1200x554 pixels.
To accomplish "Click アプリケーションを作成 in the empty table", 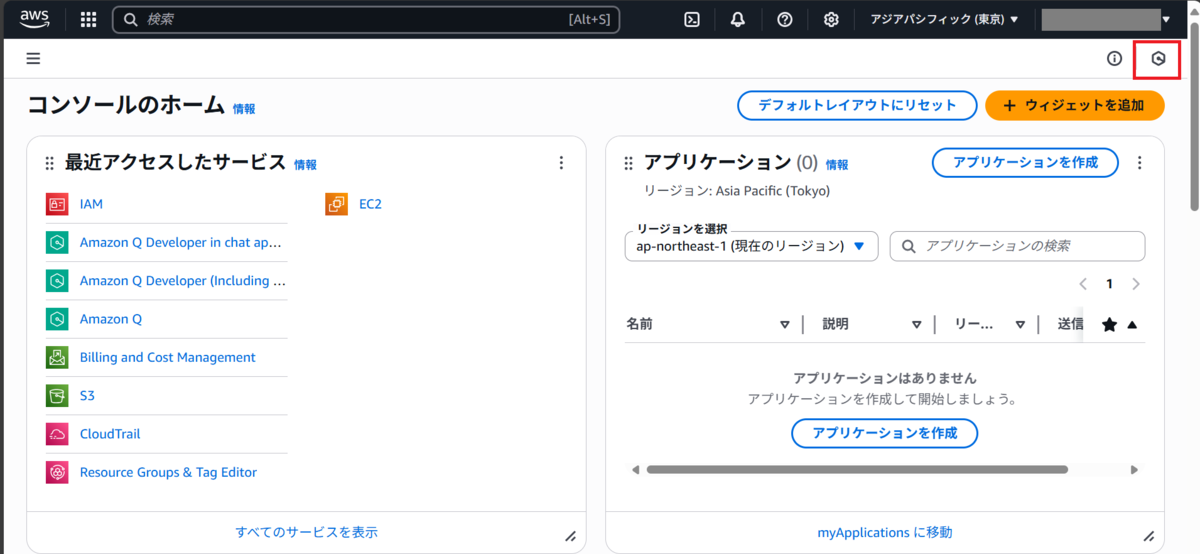I will (884, 433).
